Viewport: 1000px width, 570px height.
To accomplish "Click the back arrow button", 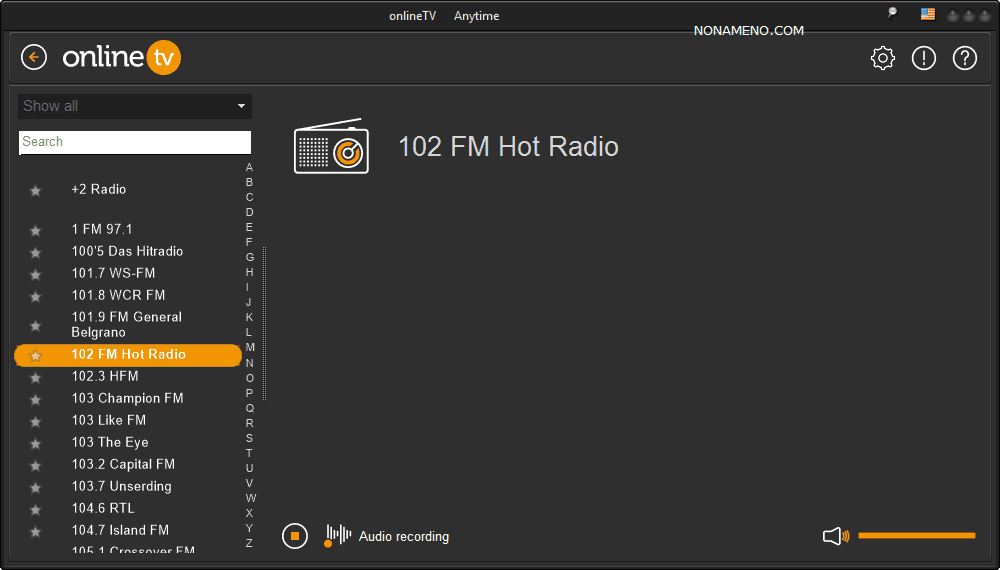I will [34, 58].
